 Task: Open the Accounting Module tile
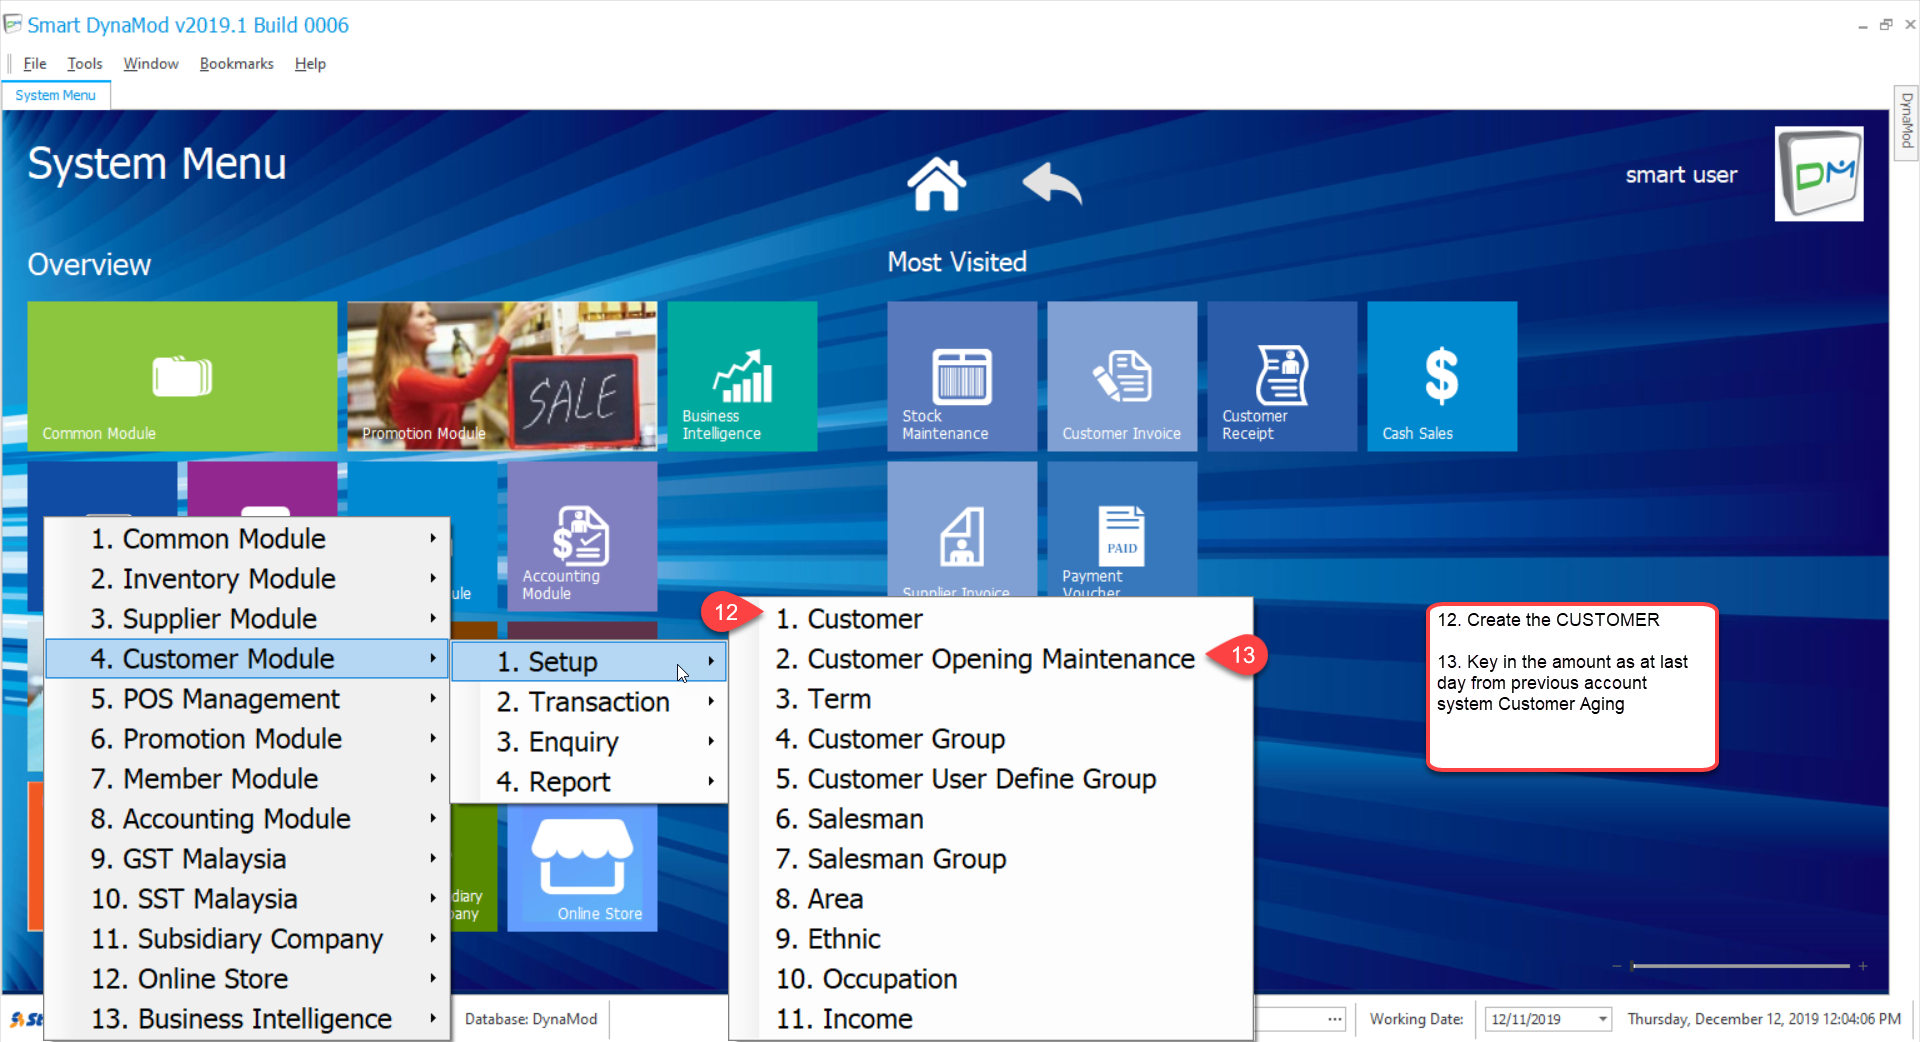[x=582, y=536]
